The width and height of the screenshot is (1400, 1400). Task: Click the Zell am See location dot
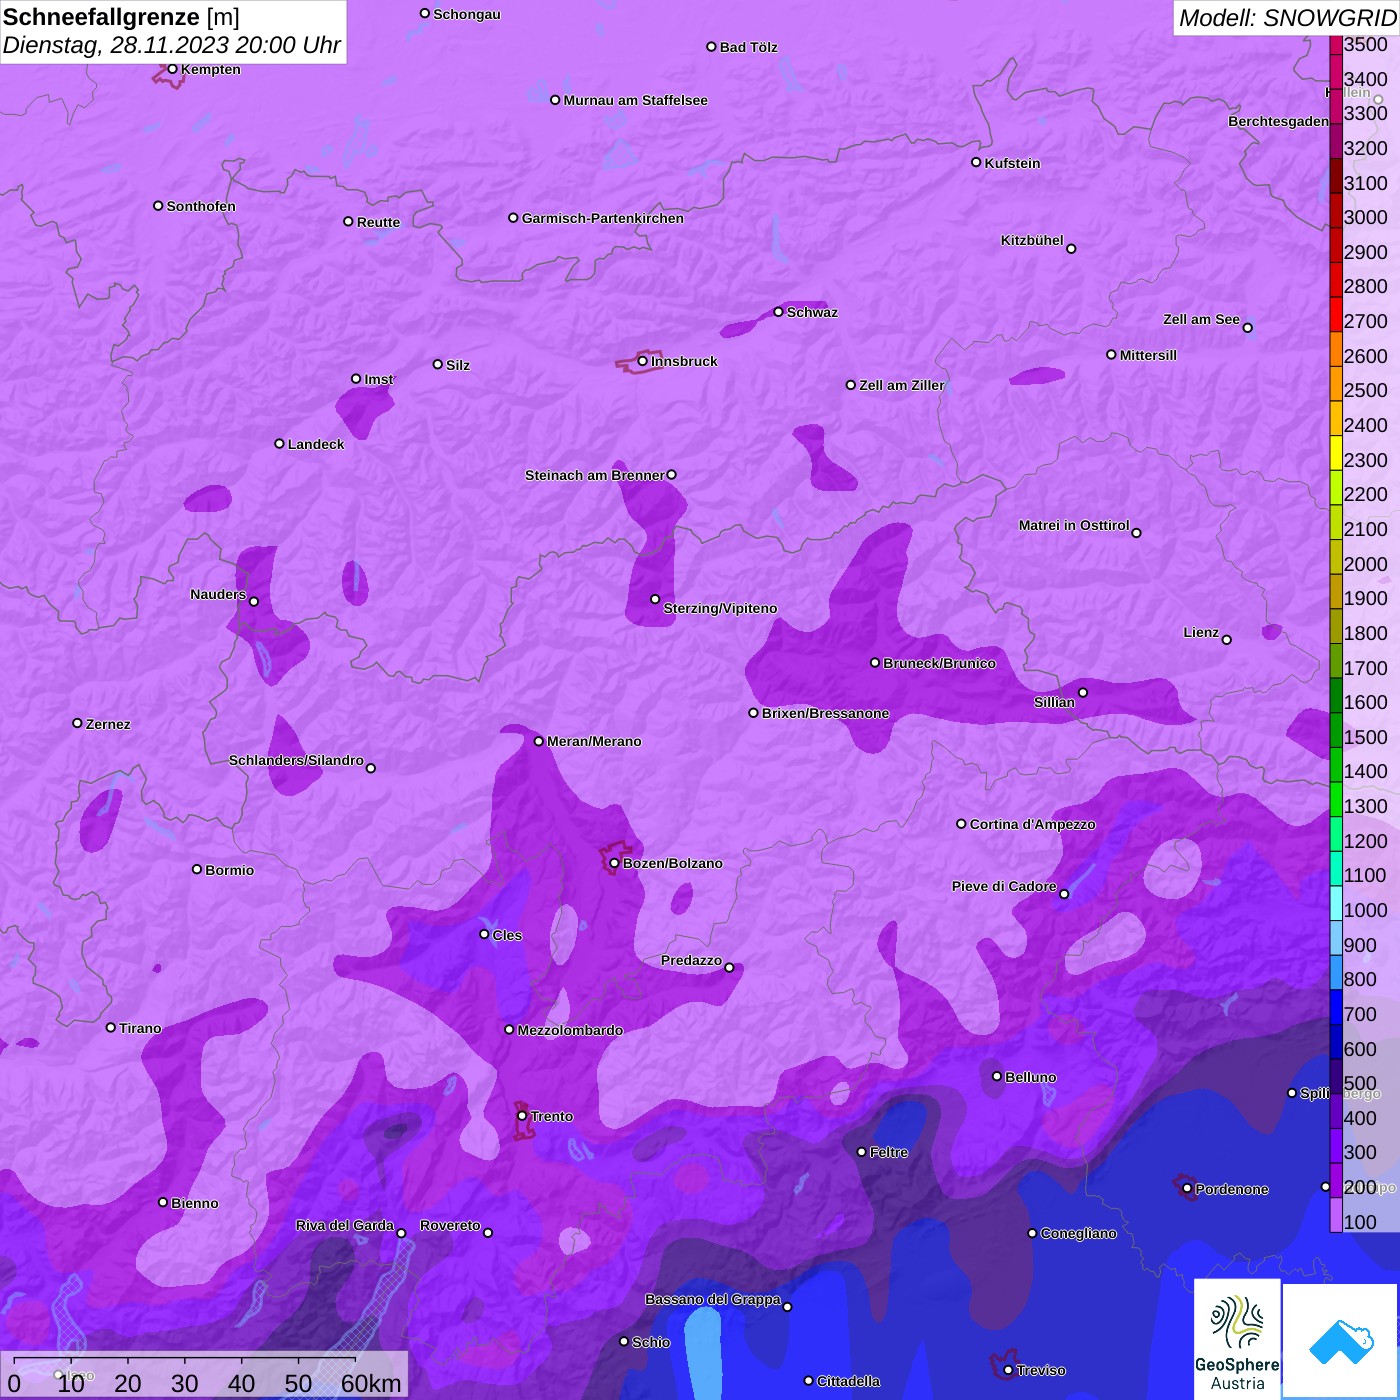[1248, 328]
